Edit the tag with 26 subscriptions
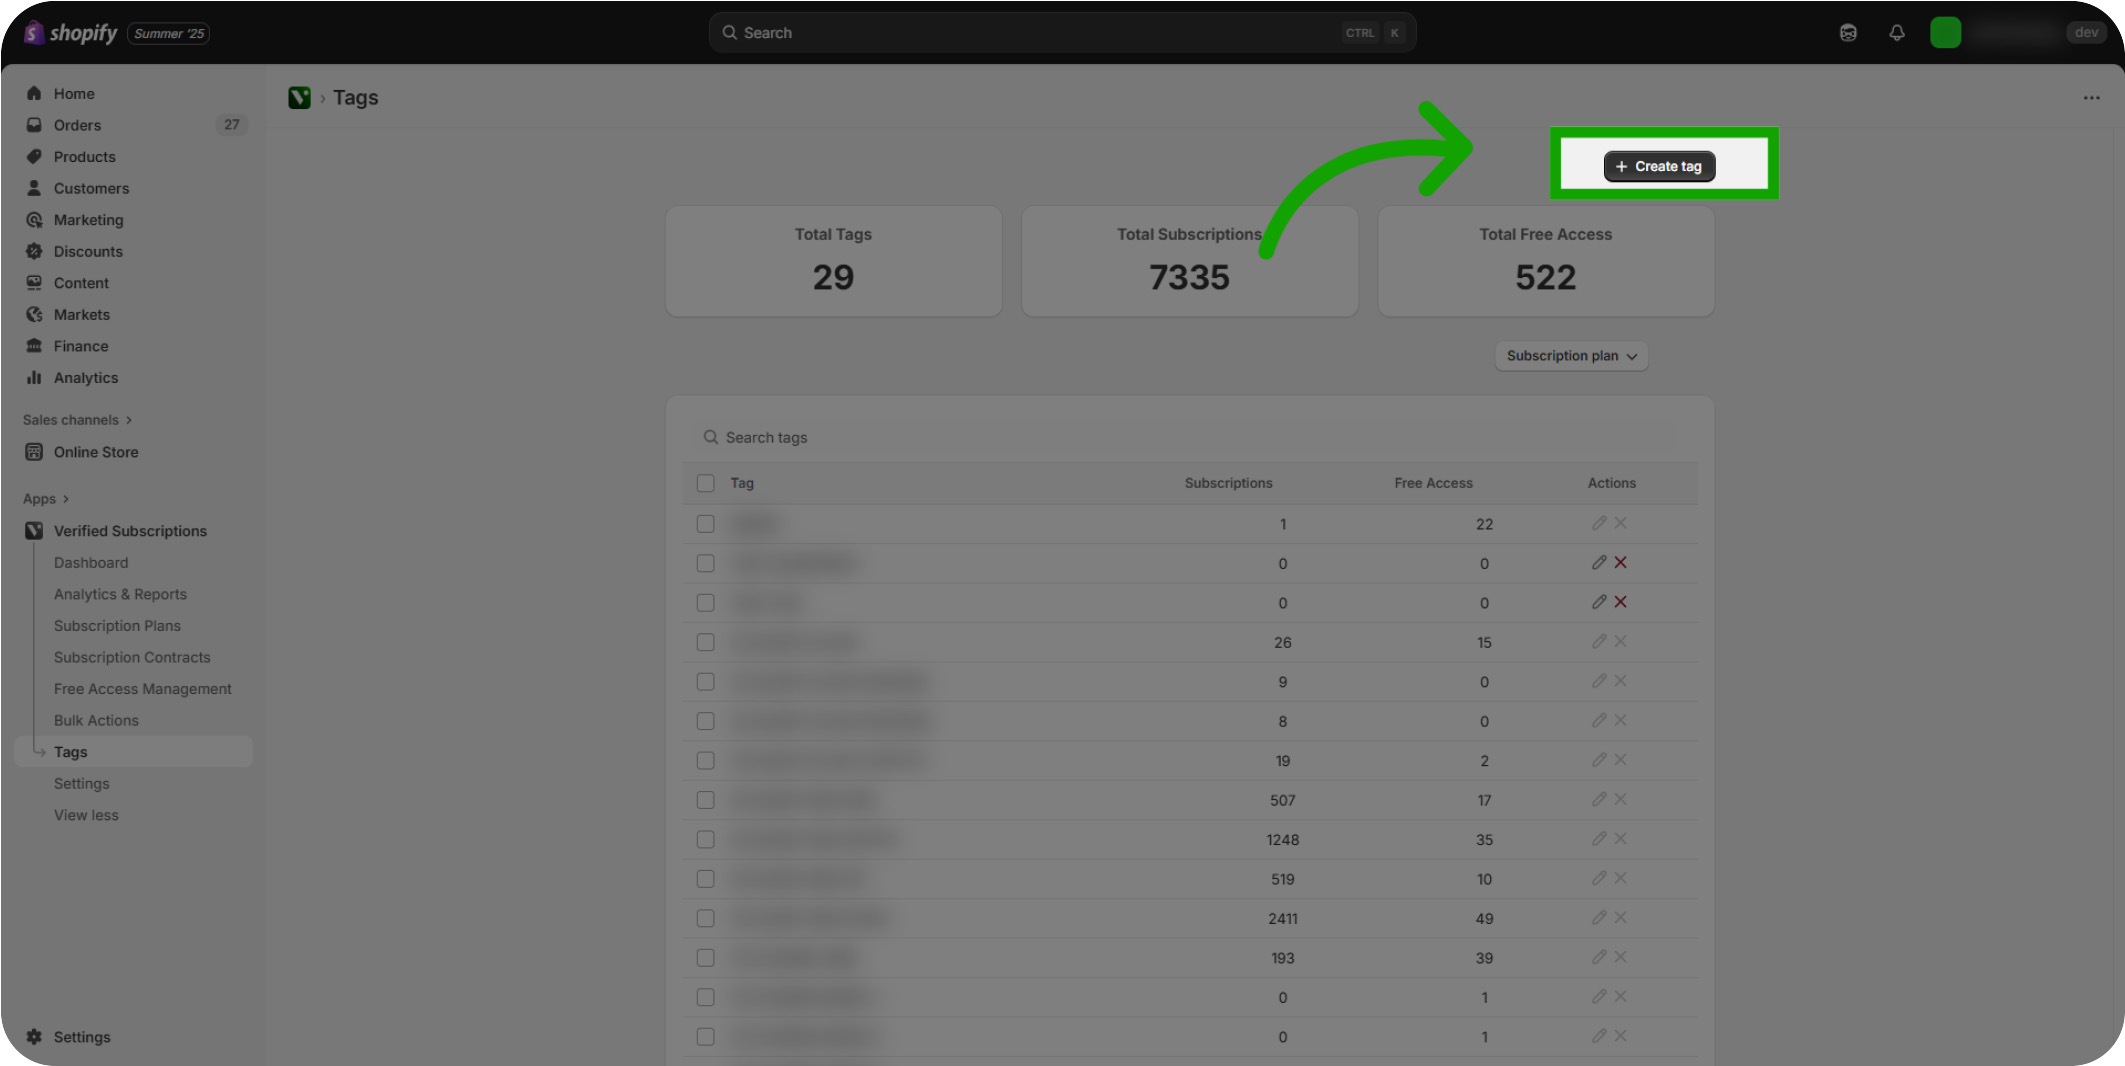The height and width of the screenshot is (1066, 2125). pos(1599,642)
